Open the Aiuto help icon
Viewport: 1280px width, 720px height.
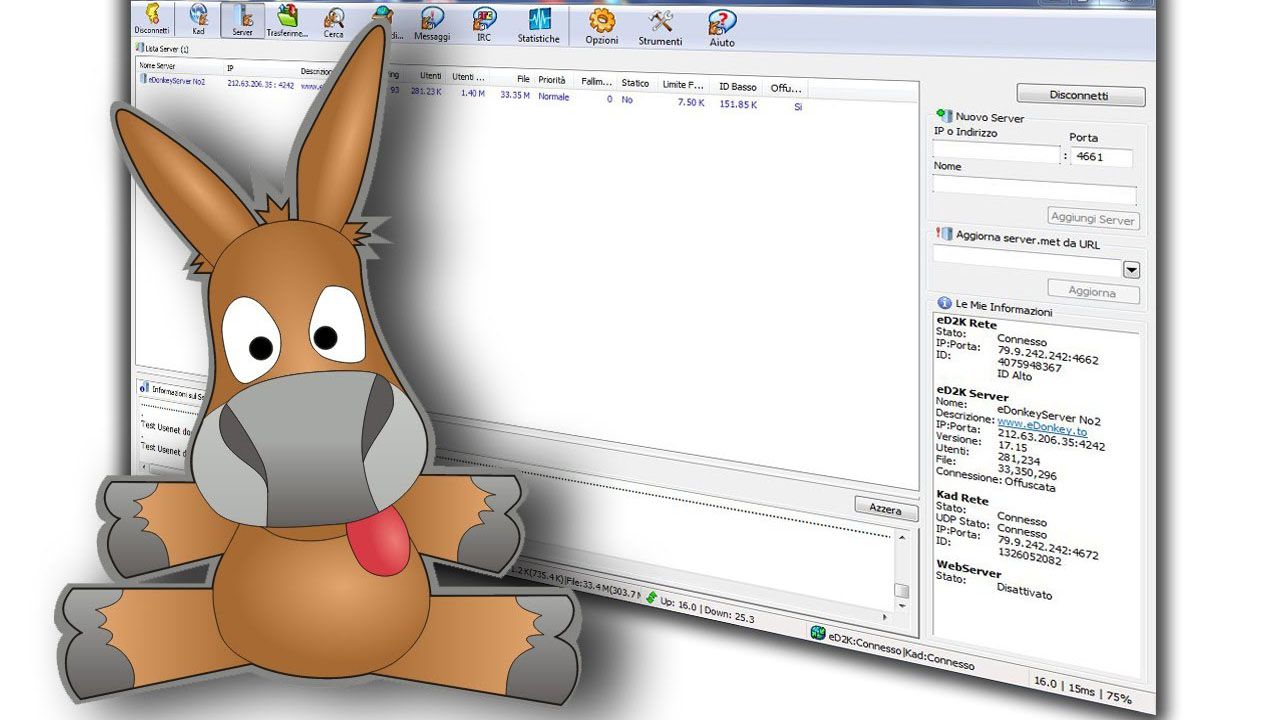[x=722, y=23]
